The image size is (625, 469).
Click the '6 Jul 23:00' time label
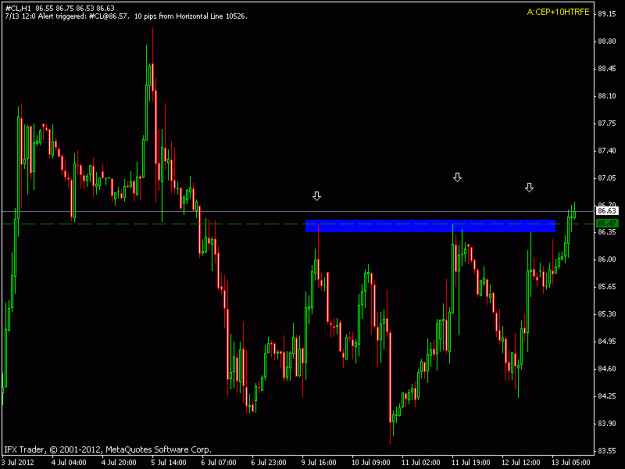coord(268,462)
